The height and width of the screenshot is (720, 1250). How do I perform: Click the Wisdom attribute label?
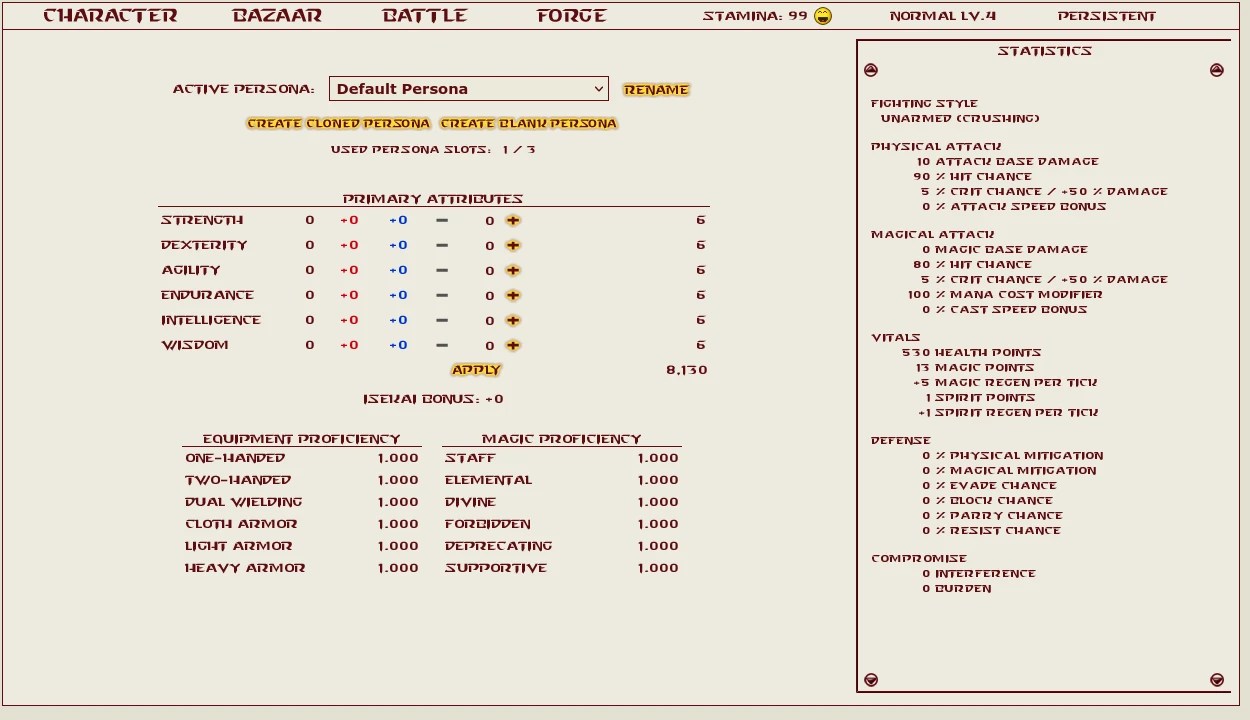click(195, 345)
